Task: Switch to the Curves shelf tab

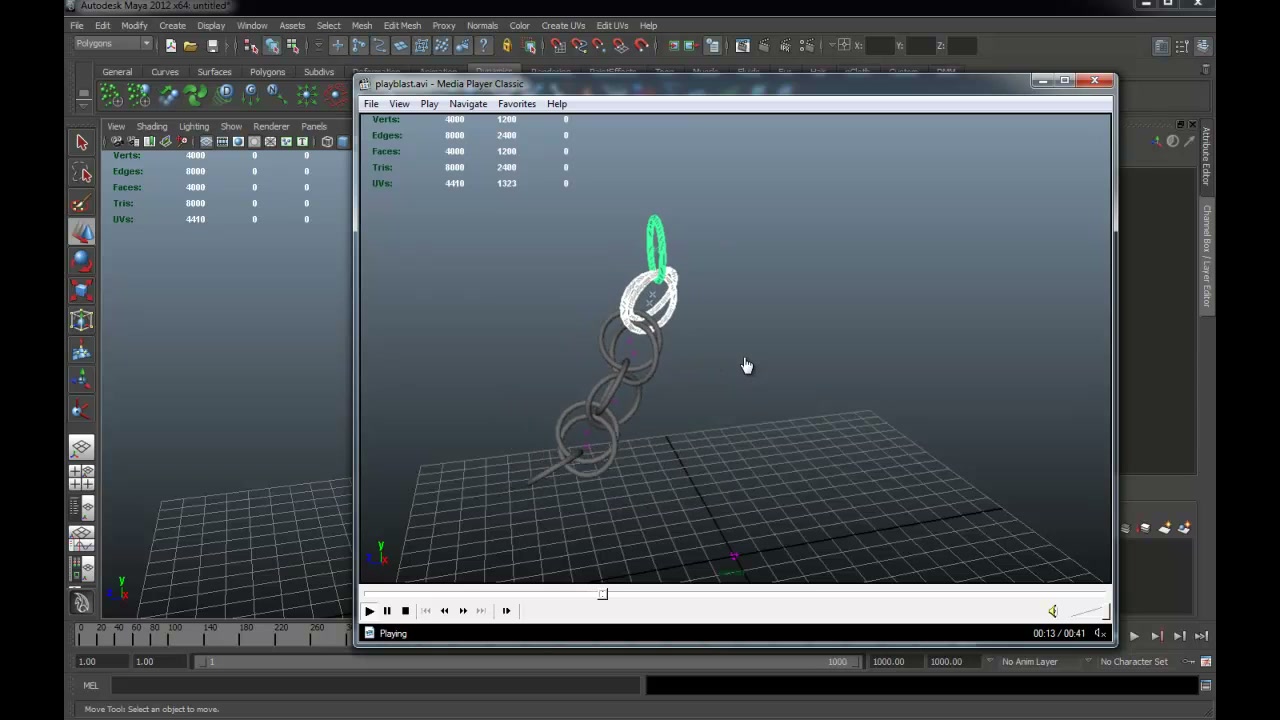Action: tap(165, 72)
